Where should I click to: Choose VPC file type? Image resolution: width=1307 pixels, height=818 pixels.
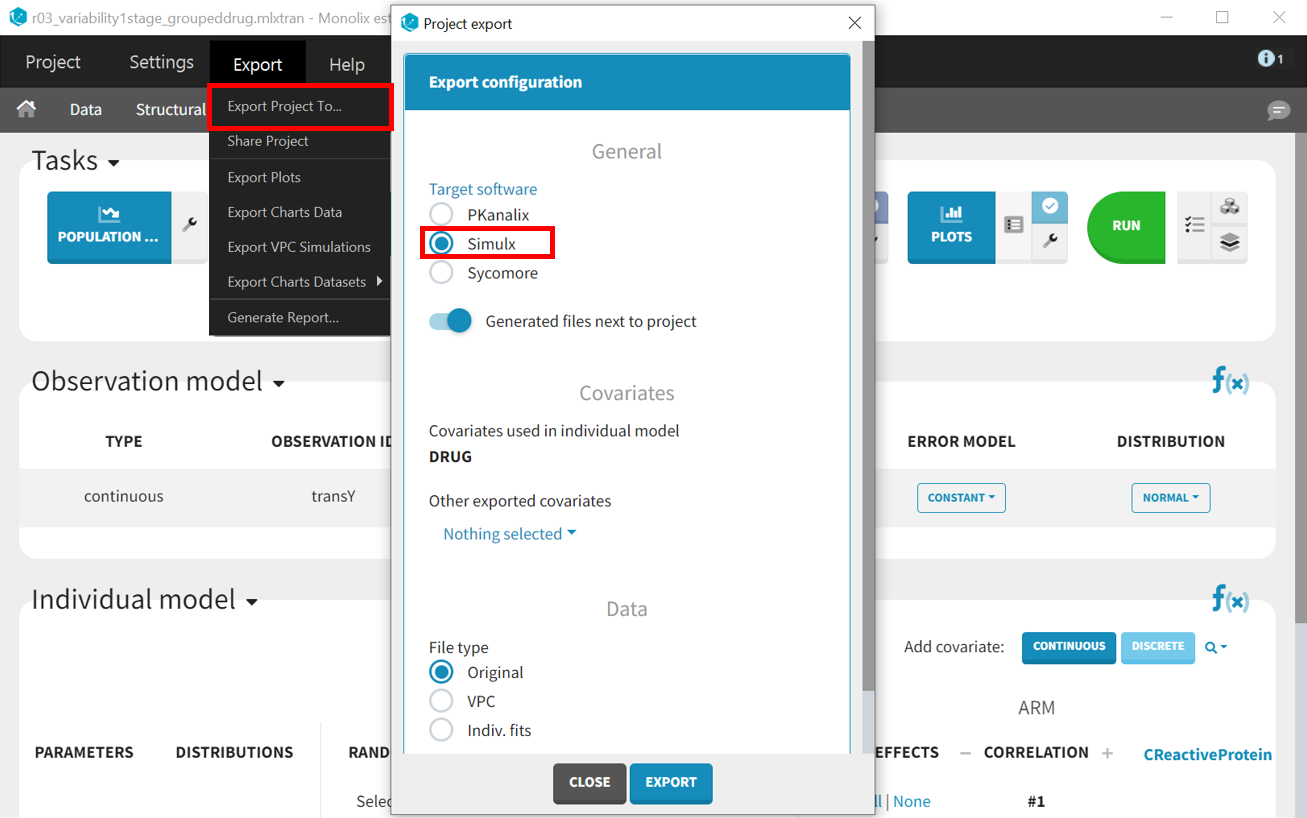(x=441, y=702)
